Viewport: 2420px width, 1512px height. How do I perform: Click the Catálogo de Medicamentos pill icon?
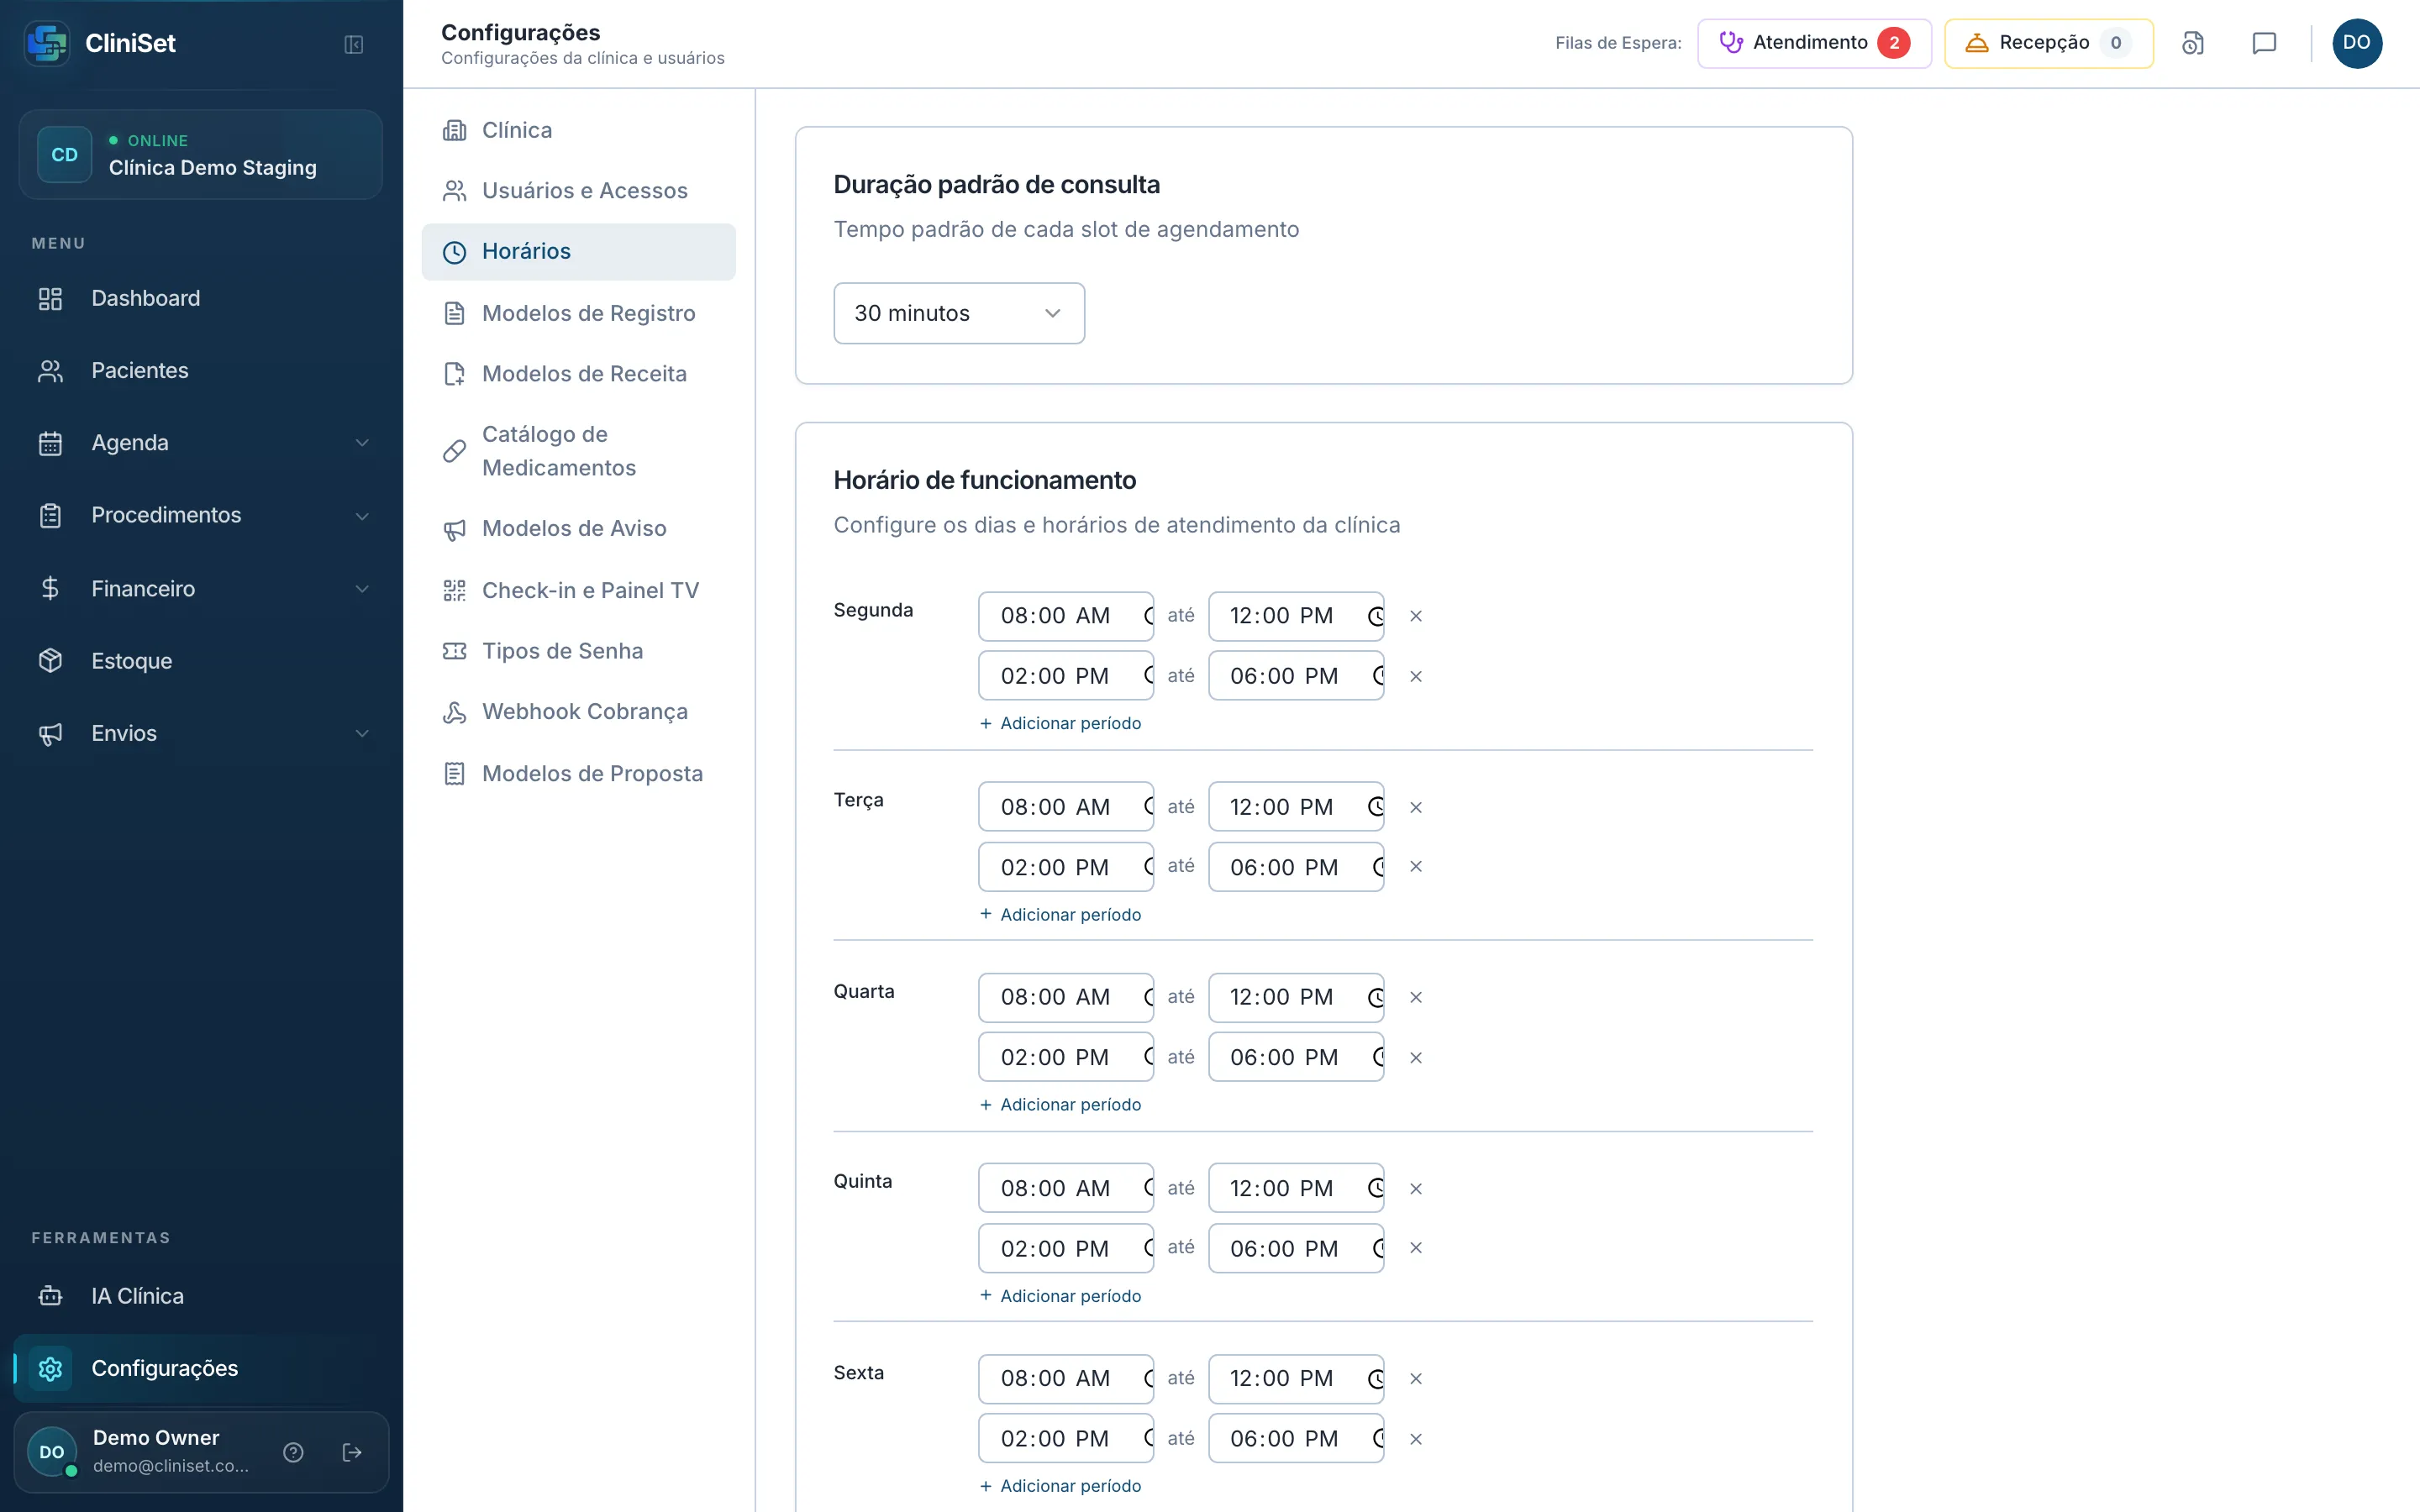pos(454,451)
